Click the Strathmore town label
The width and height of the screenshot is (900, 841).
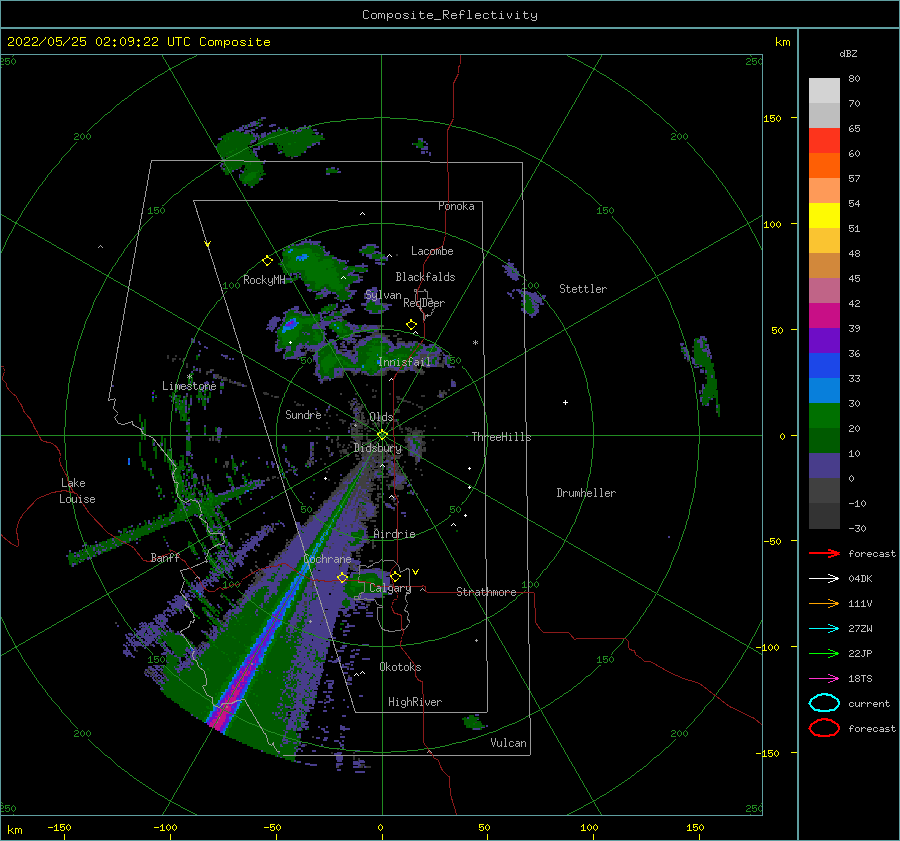pos(486,592)
